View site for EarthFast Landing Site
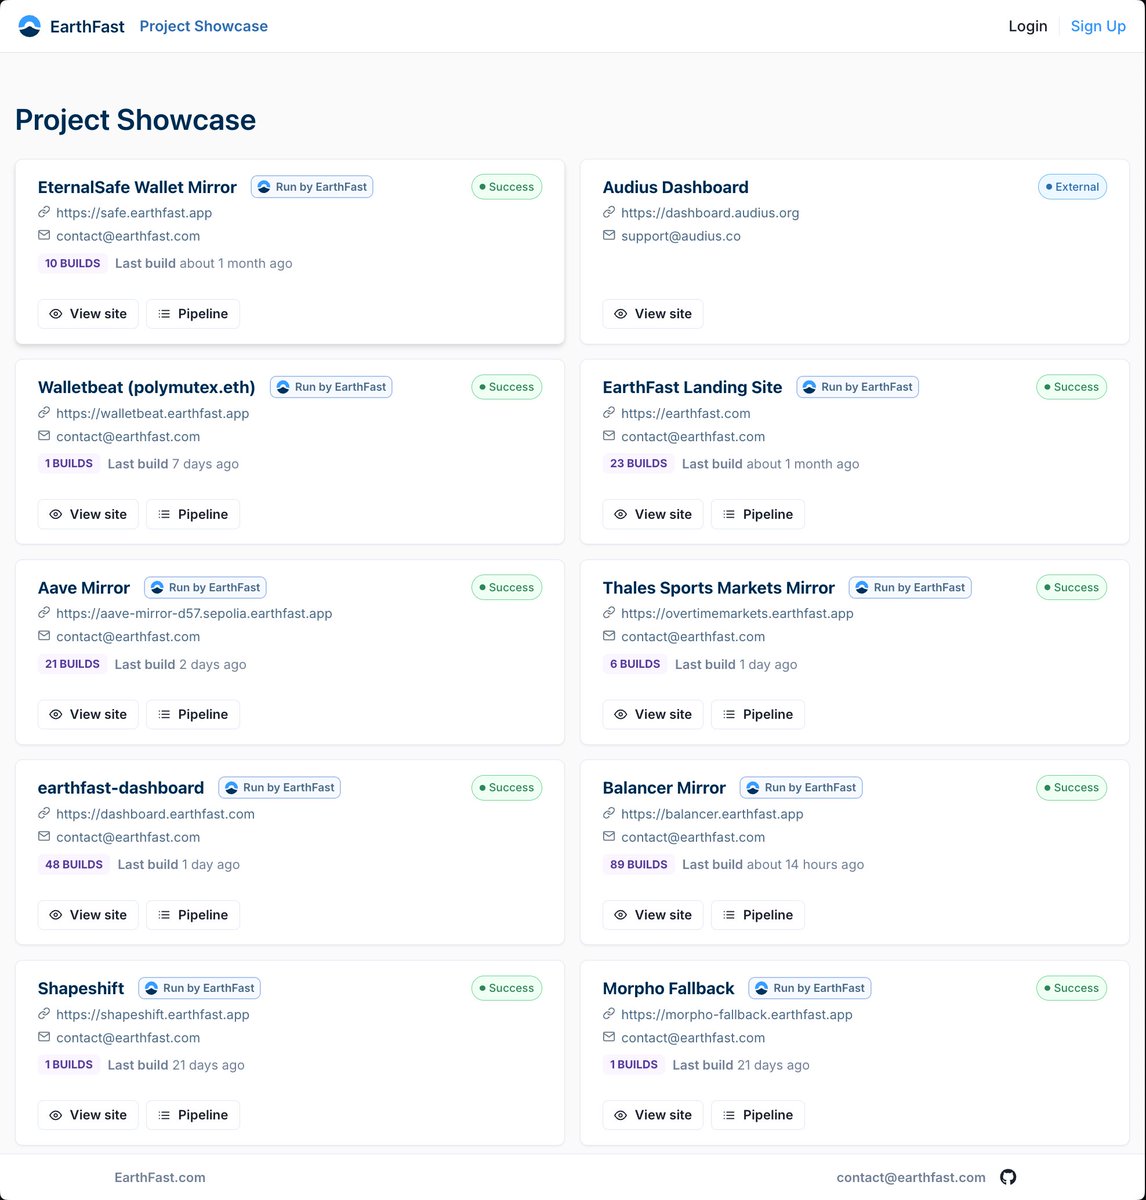 653,514
